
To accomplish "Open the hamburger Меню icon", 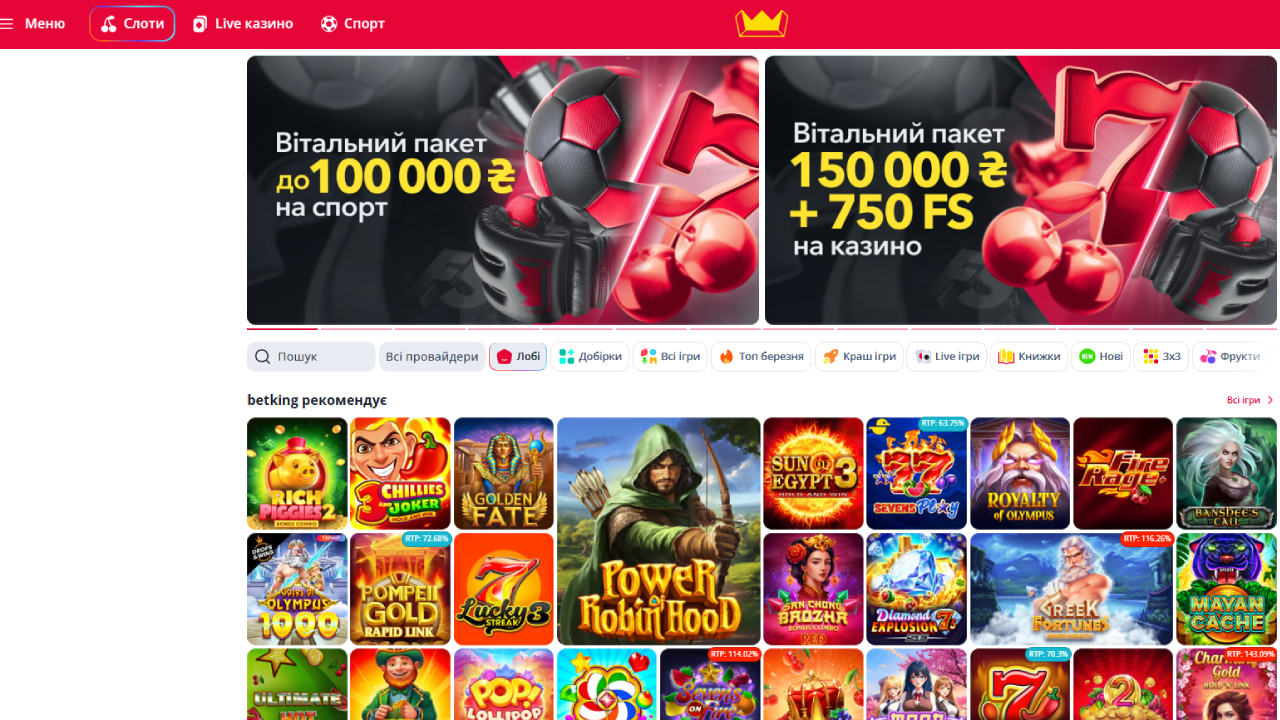I will pos(7,23).
